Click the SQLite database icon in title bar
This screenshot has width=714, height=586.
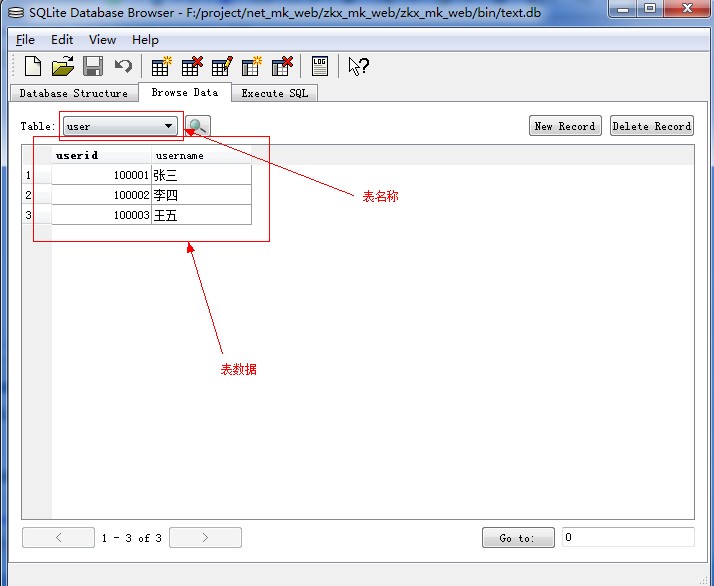coord(16,12)
